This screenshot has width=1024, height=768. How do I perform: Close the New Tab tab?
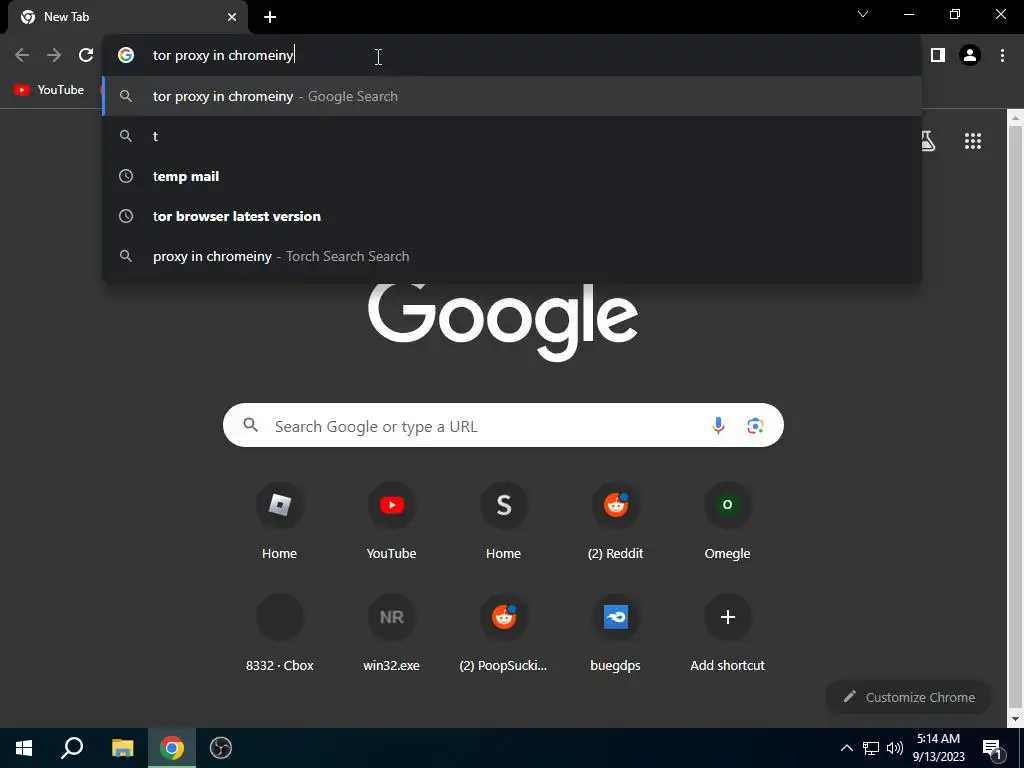232,17
